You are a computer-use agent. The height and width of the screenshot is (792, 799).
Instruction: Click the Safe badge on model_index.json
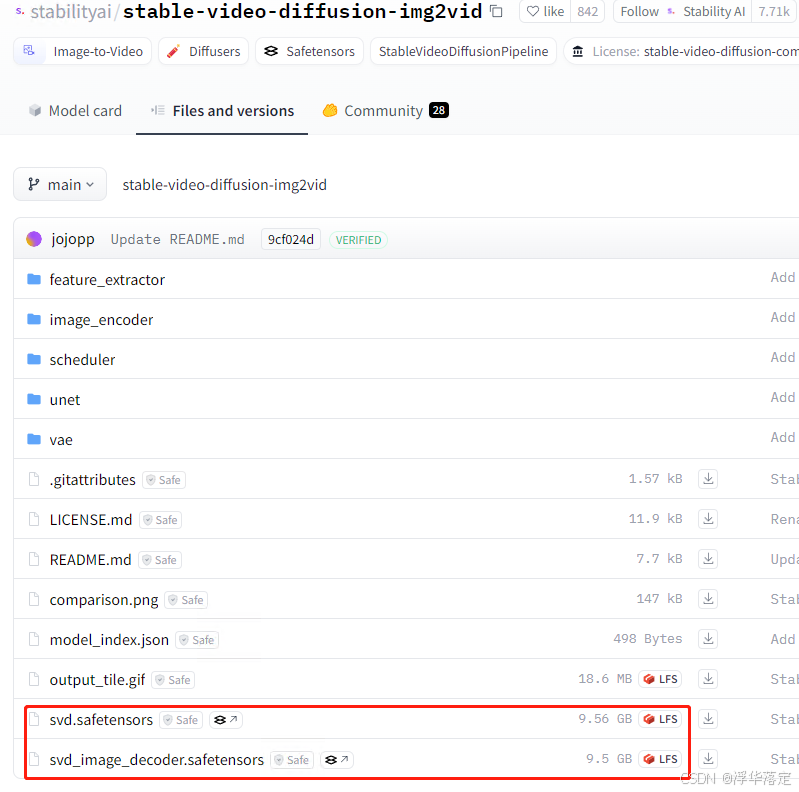pyautogui.click(x=197, y=640)
